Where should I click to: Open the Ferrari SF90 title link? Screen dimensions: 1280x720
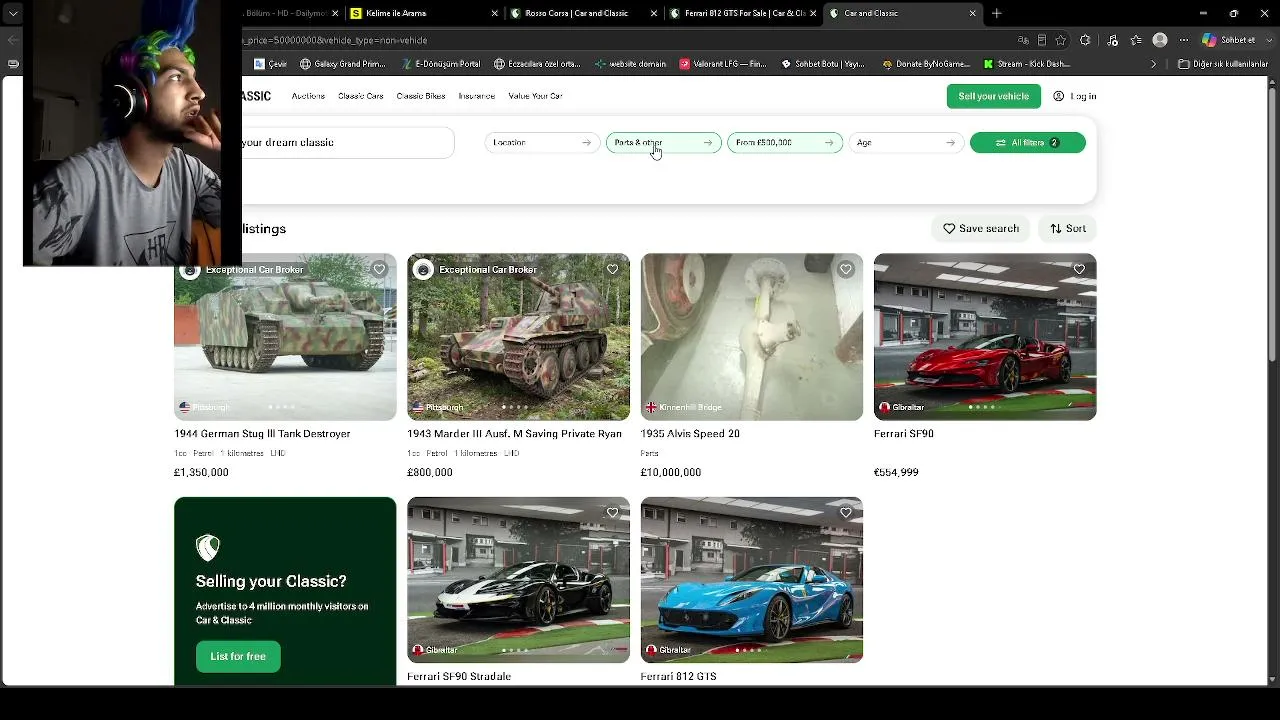(x=904, y=434)
